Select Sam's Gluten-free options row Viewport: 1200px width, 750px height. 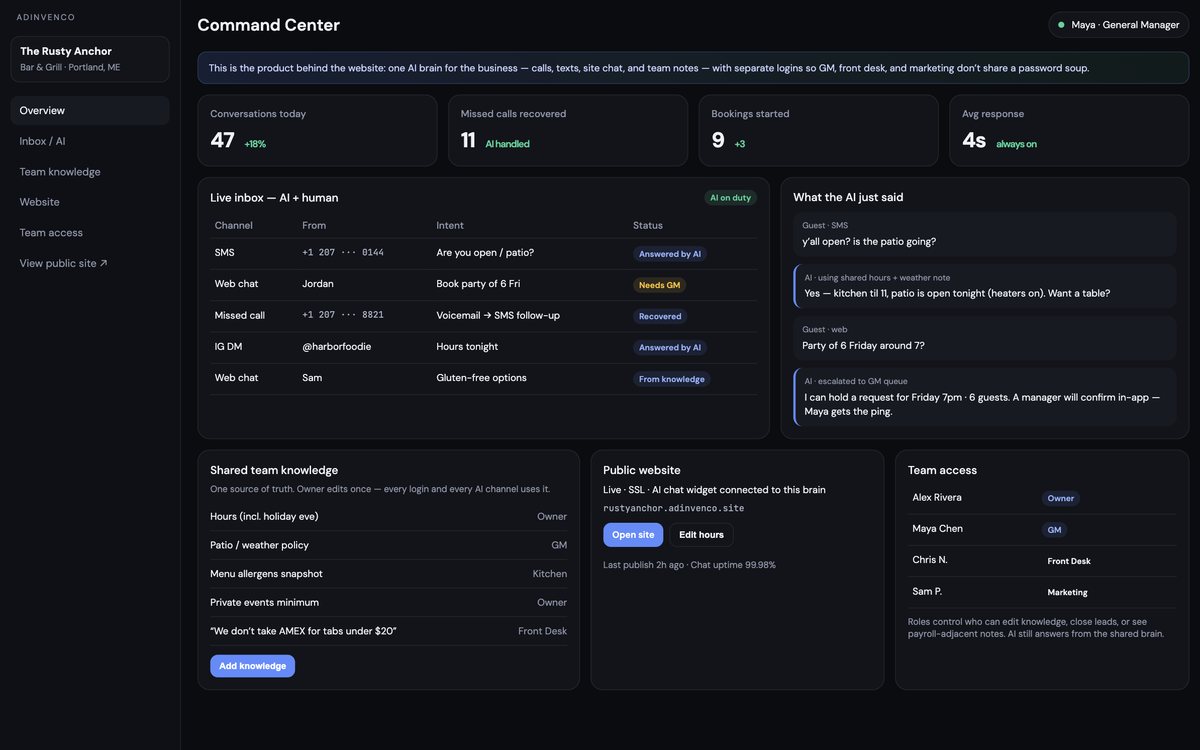point(483,378)
